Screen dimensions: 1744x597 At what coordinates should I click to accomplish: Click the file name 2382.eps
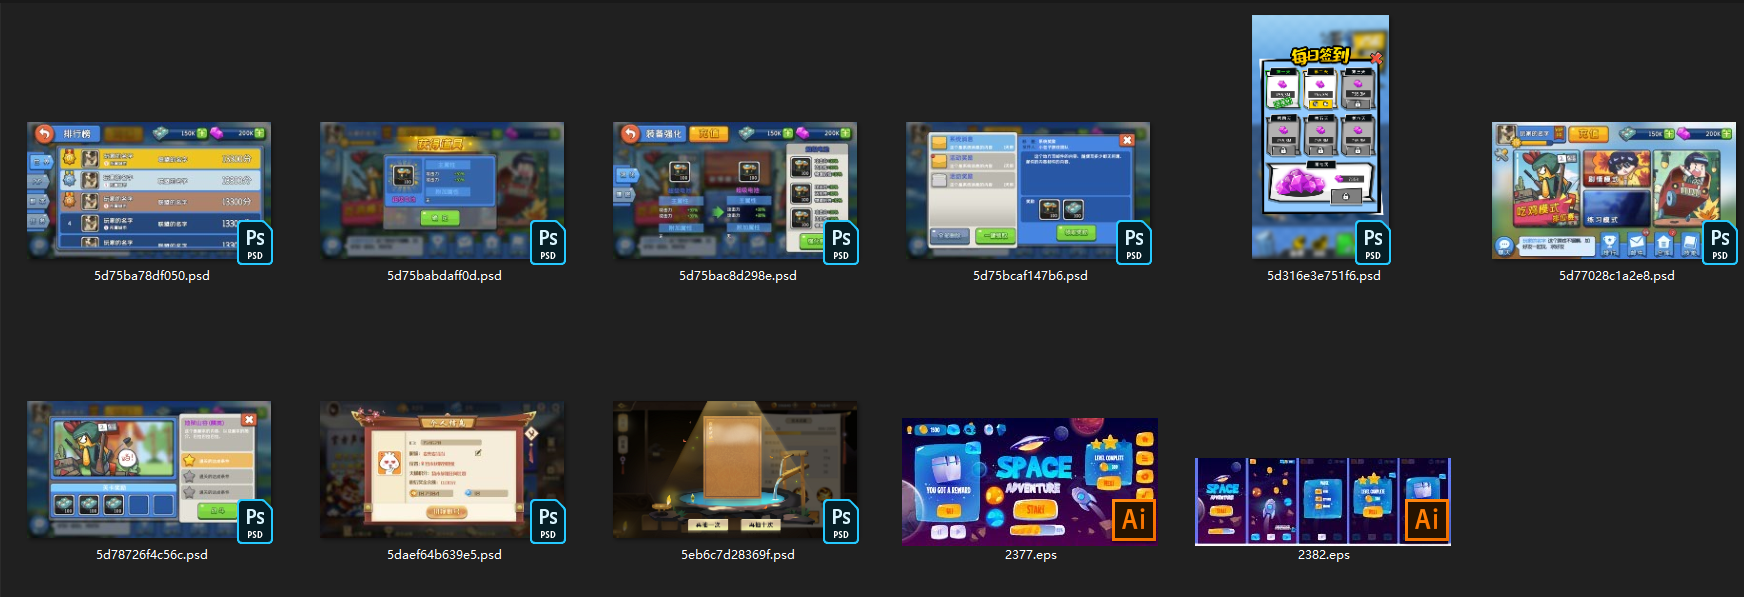coord(1324,554)
